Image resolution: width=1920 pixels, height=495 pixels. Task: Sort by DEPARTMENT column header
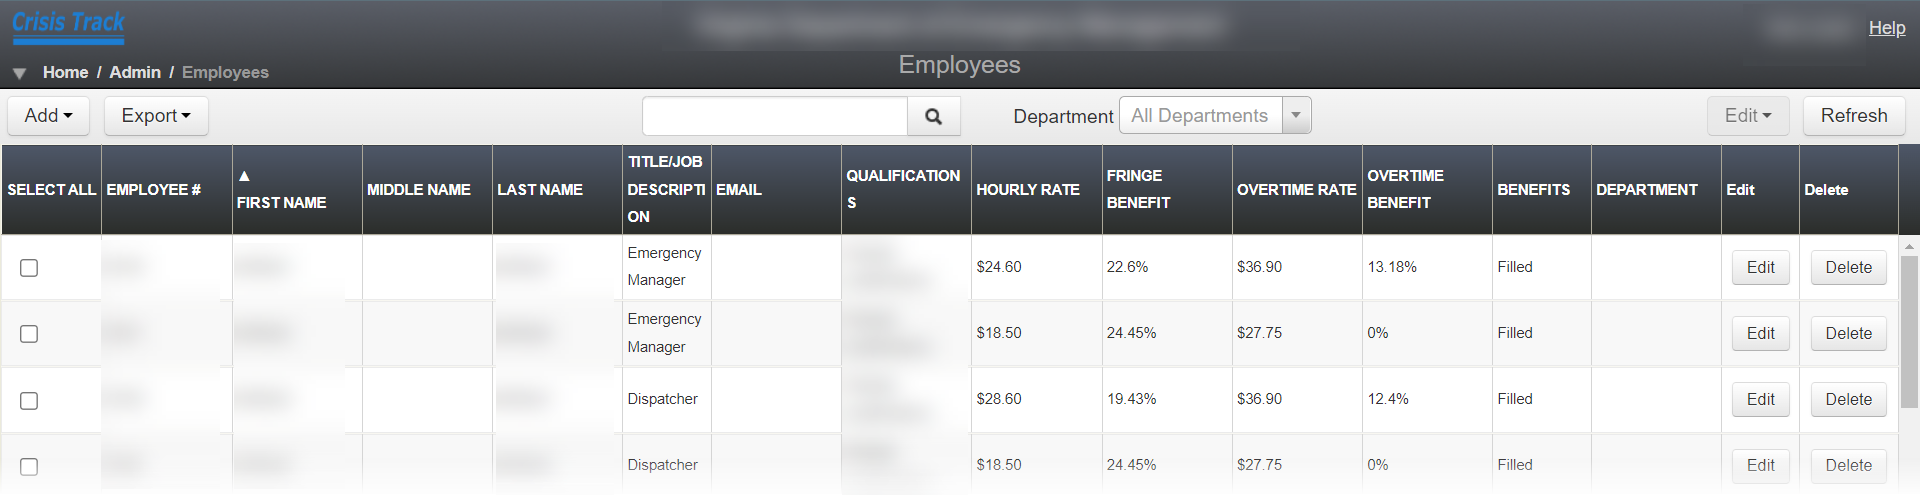point(1656,190)
